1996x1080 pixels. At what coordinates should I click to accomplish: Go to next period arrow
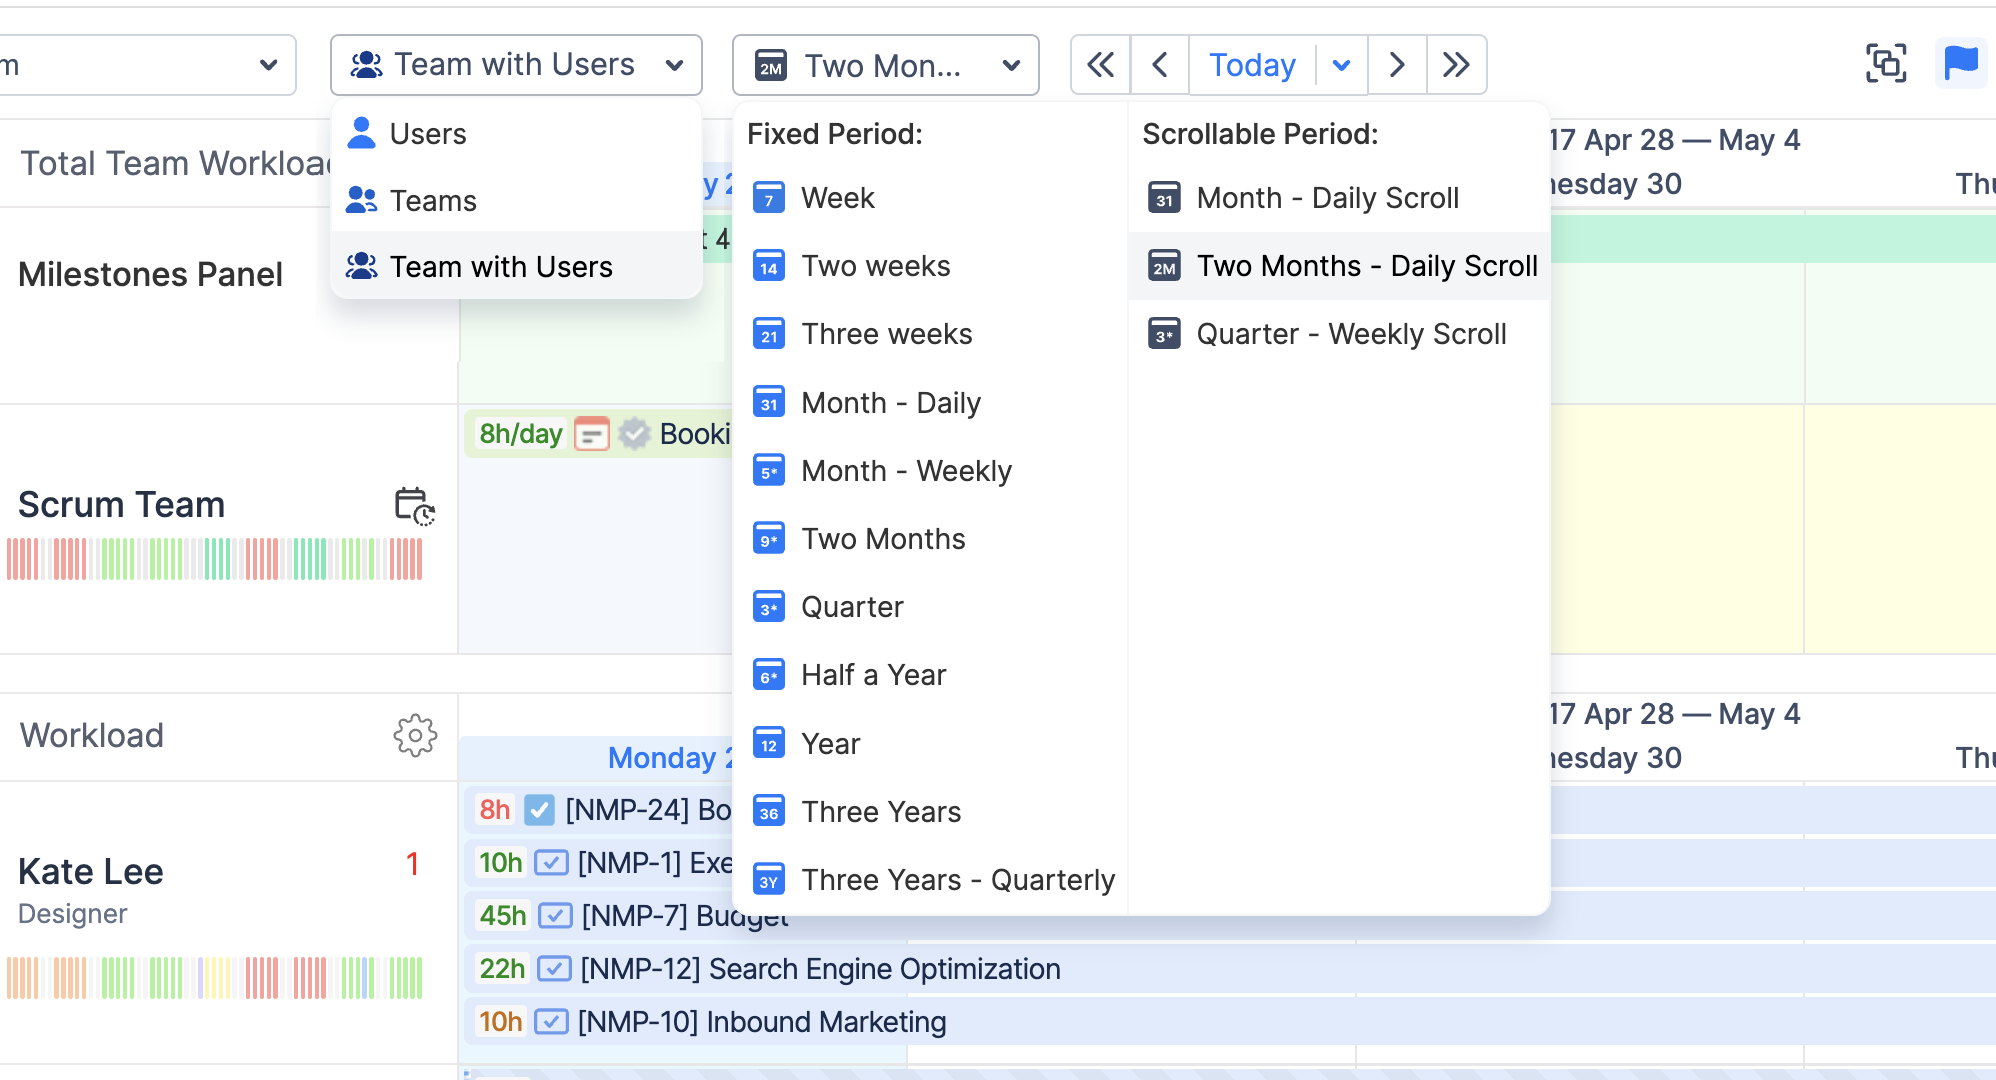click(x=1397, y=65)
